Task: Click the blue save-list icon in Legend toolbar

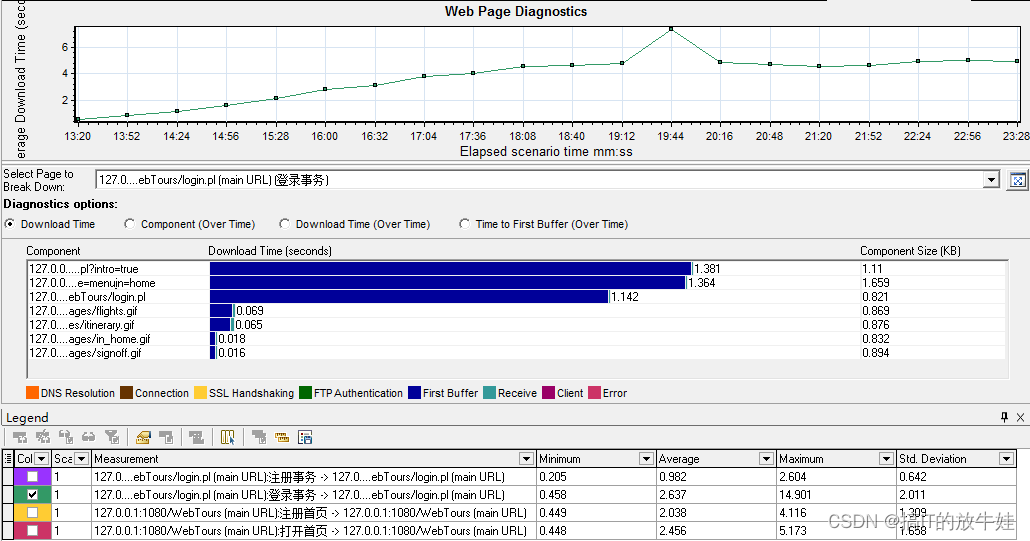Action: (305, 437)
